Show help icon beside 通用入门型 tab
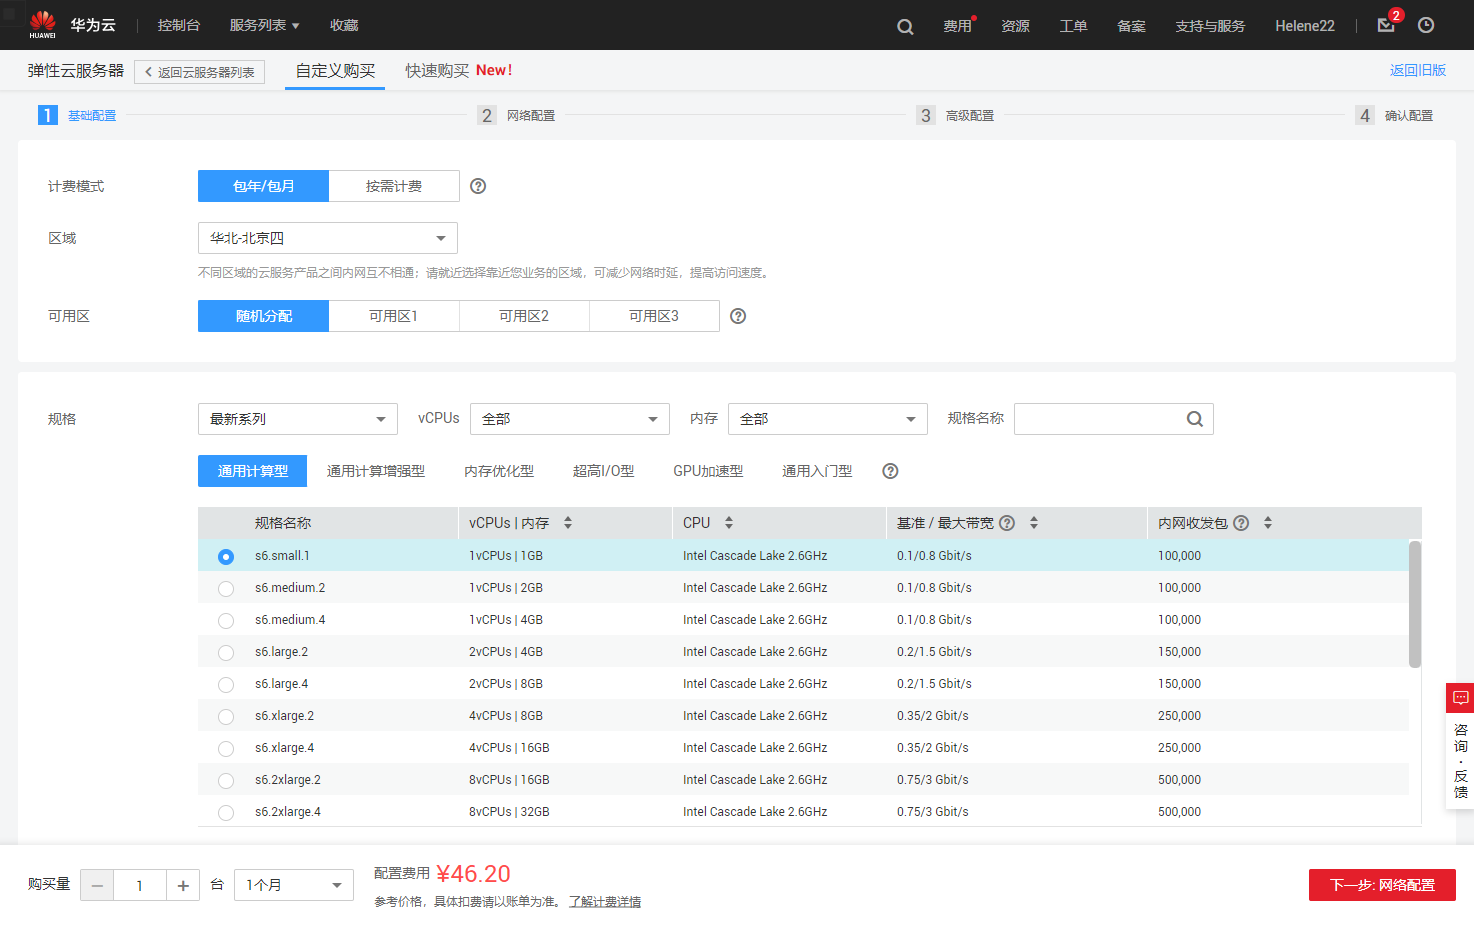 click(890, 471)
